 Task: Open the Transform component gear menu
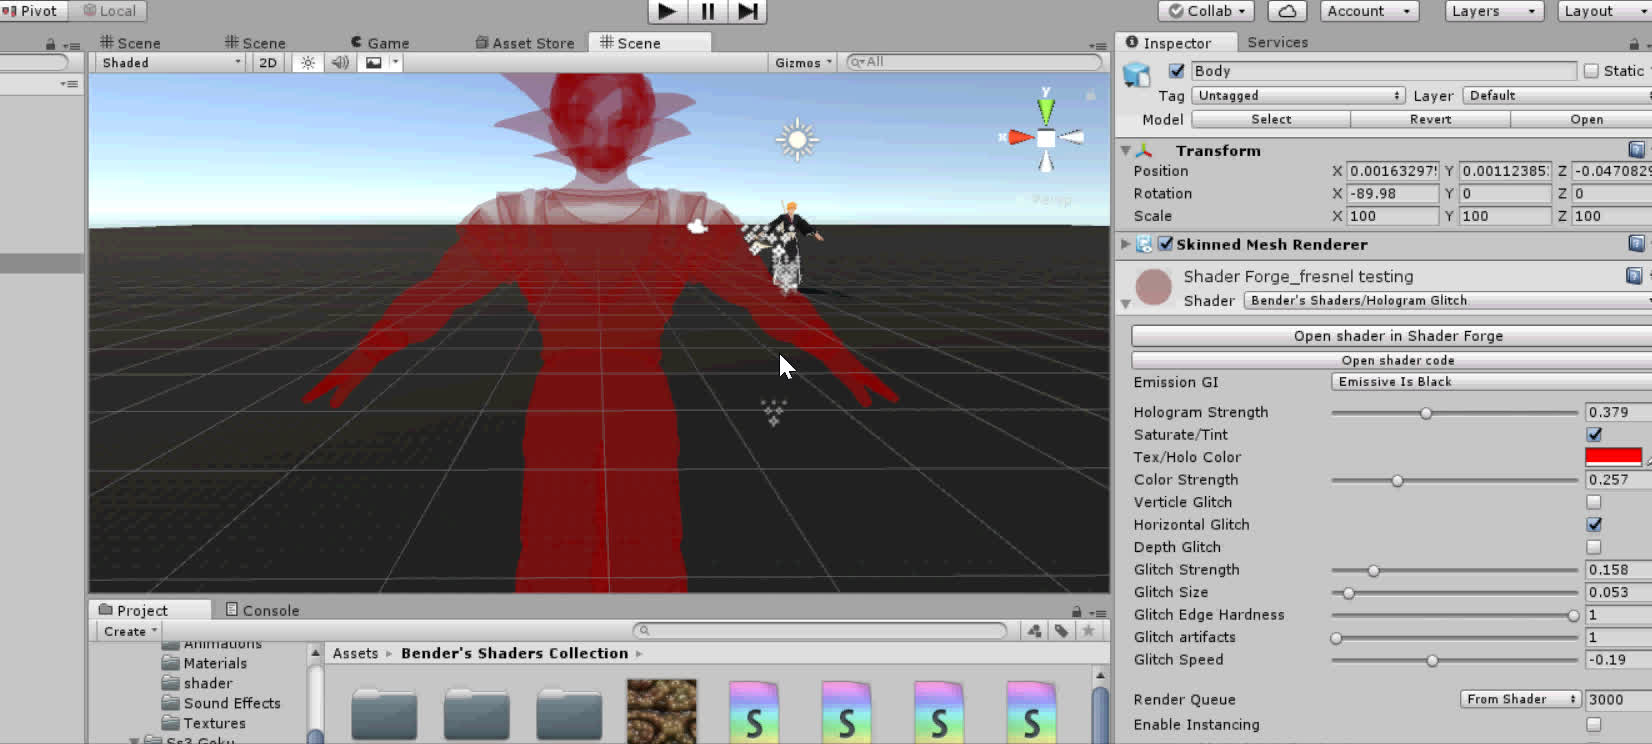[1636, 150]
